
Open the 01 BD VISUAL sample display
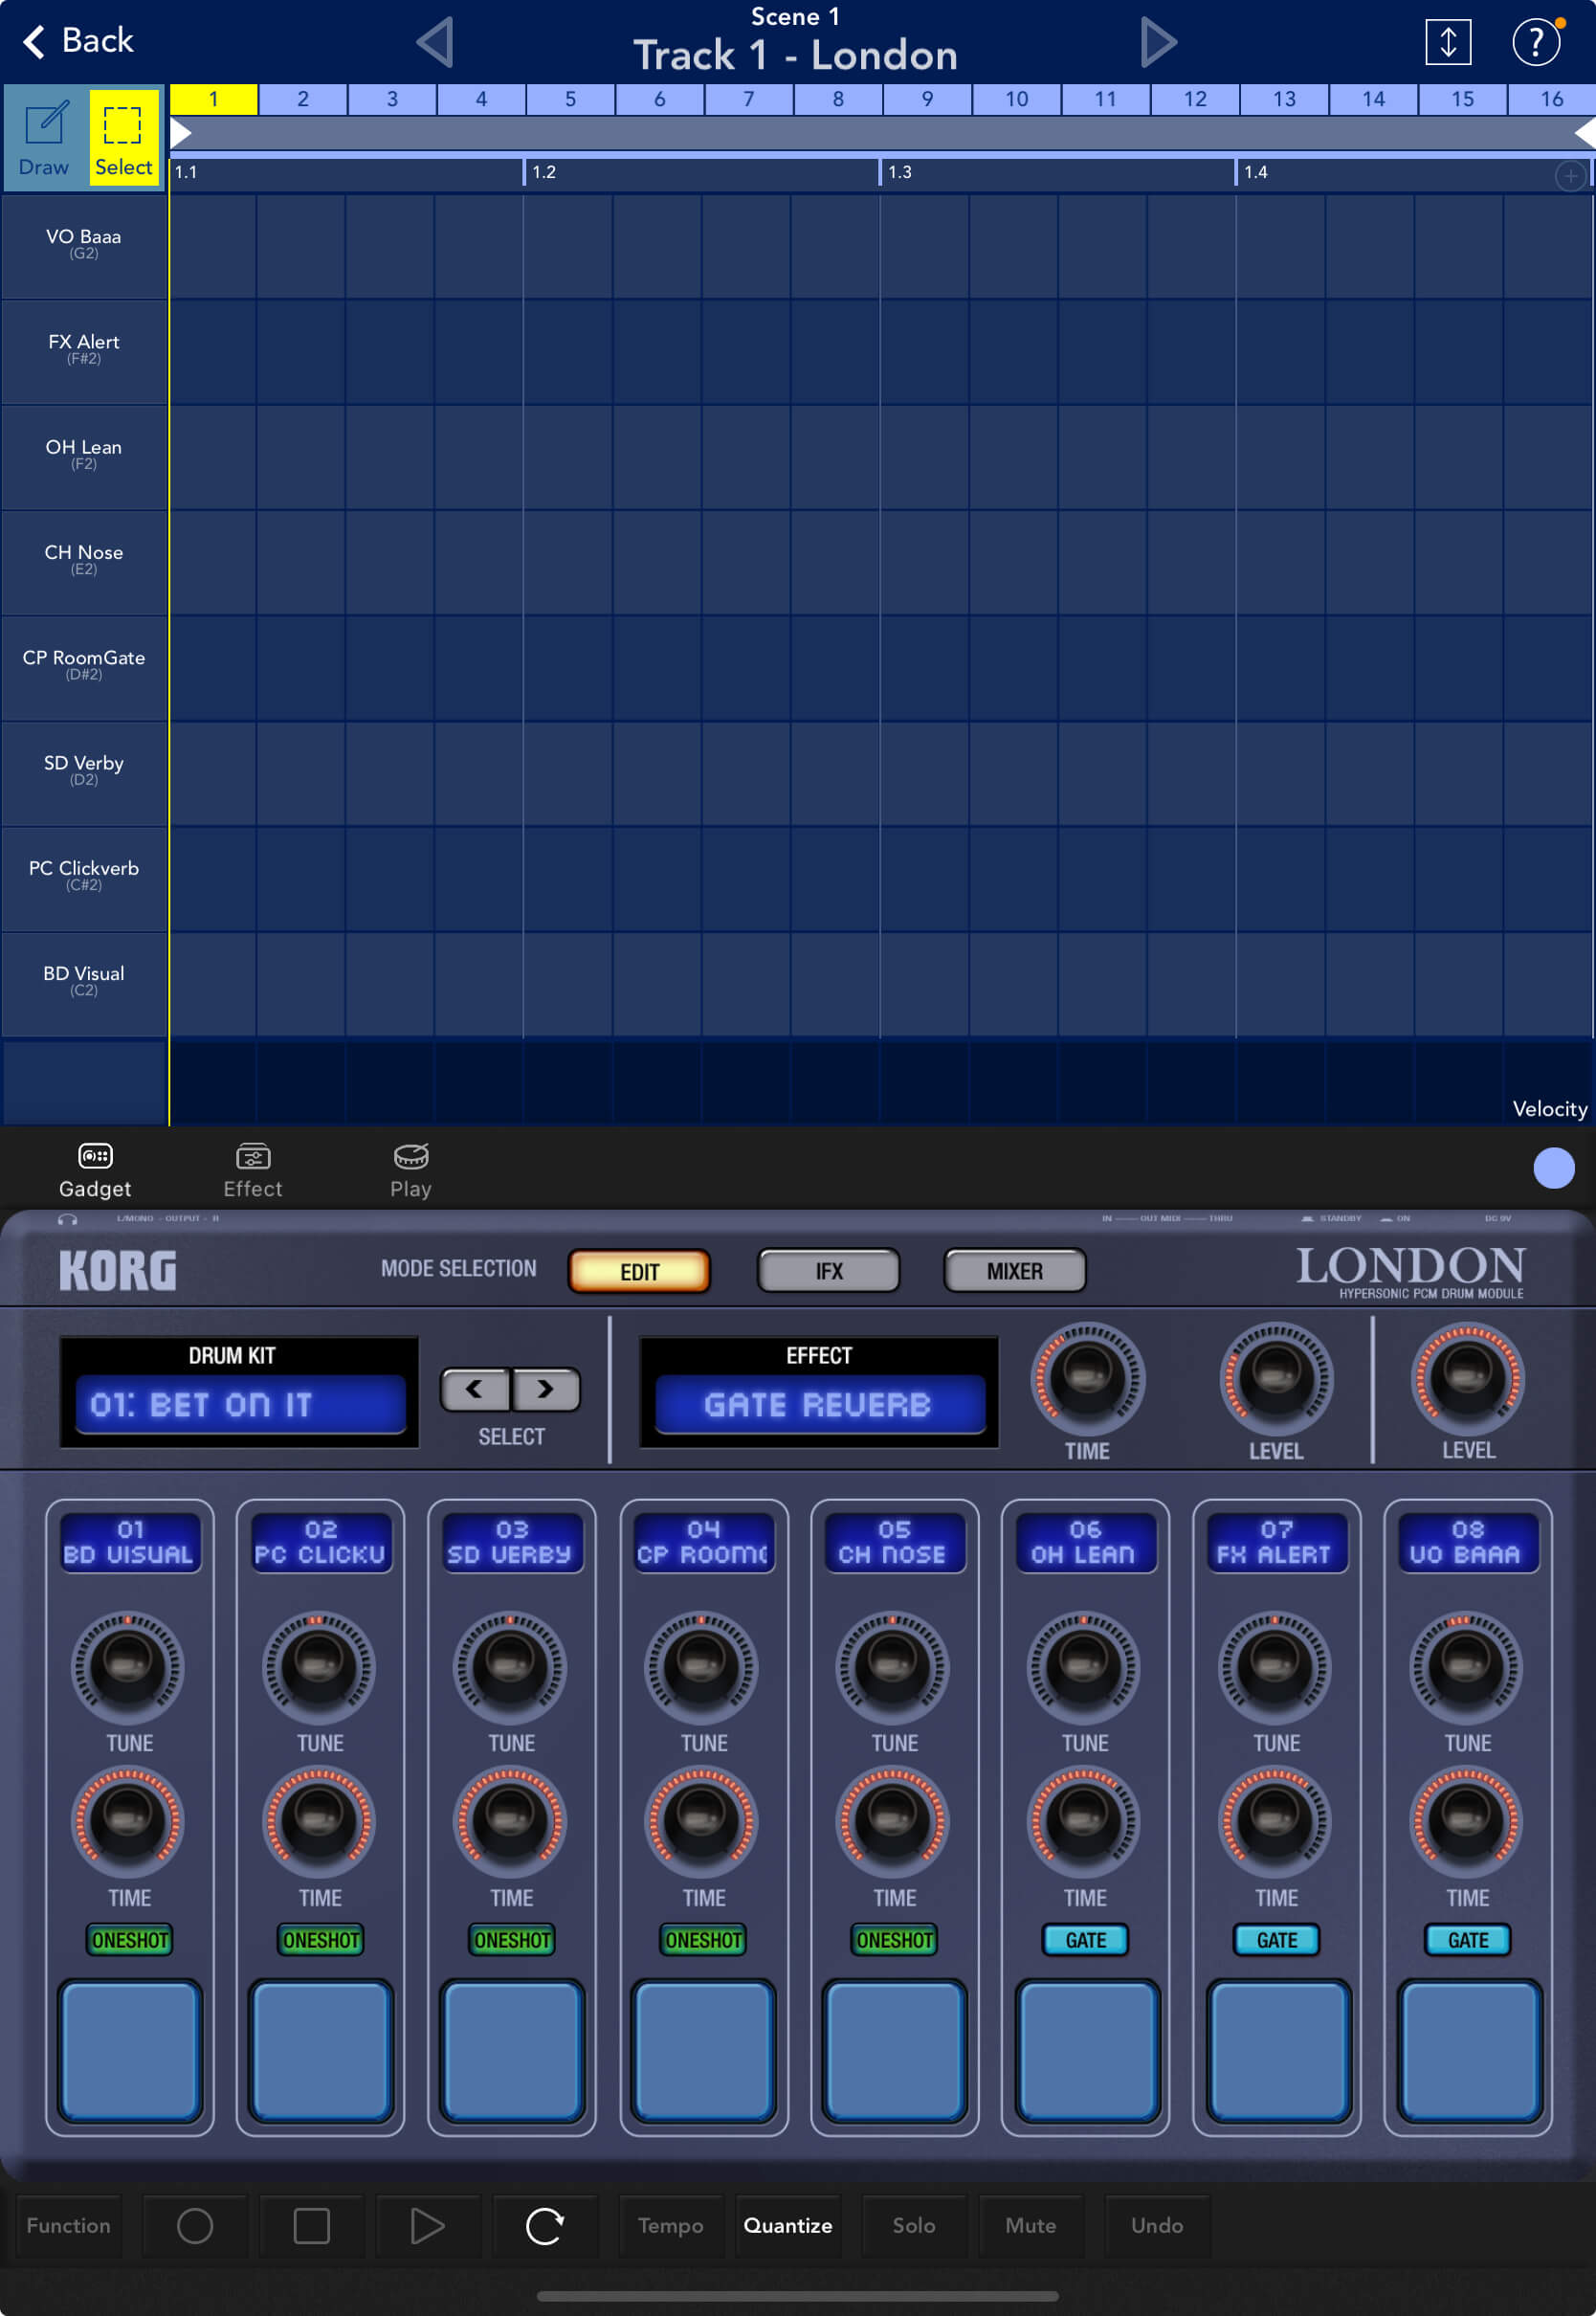coord(129,1542)
